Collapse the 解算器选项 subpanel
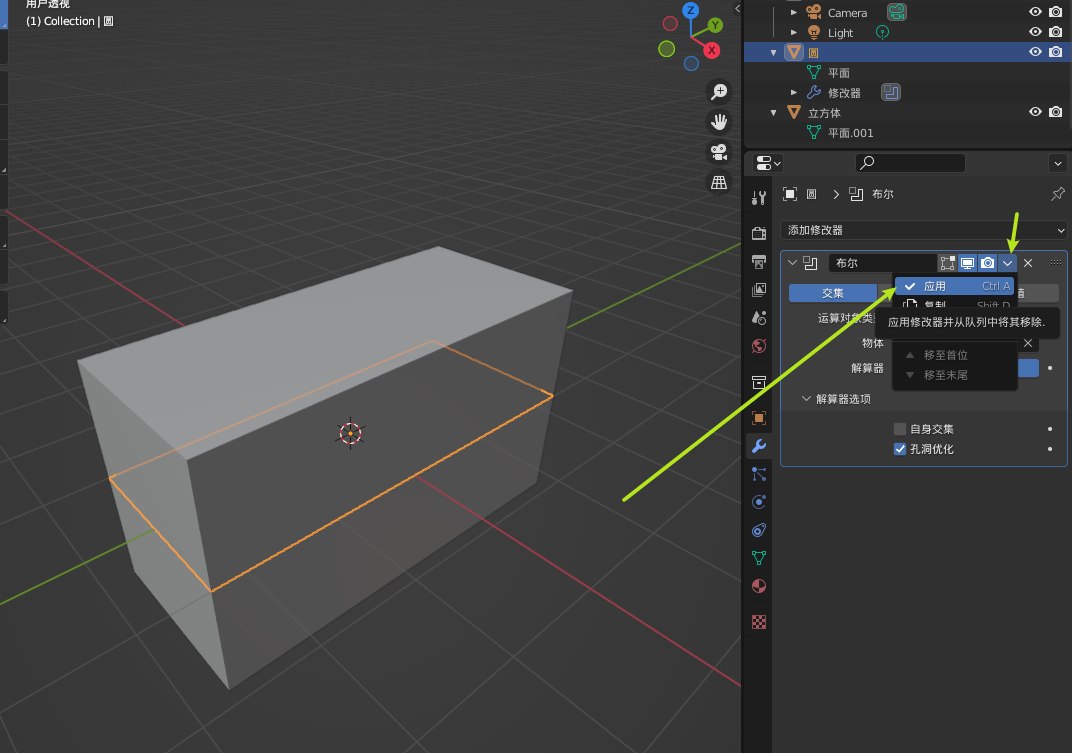 (806, 399)
